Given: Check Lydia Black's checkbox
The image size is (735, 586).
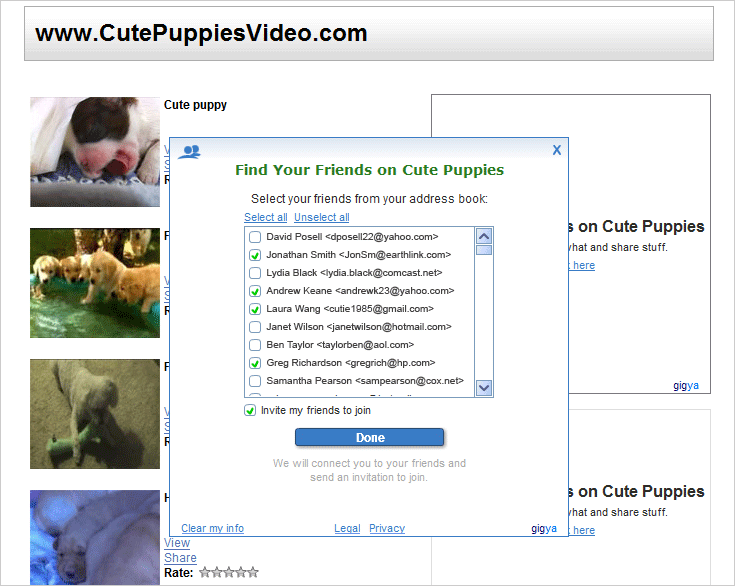Looking at the screenshot, I should click(255, 273).
